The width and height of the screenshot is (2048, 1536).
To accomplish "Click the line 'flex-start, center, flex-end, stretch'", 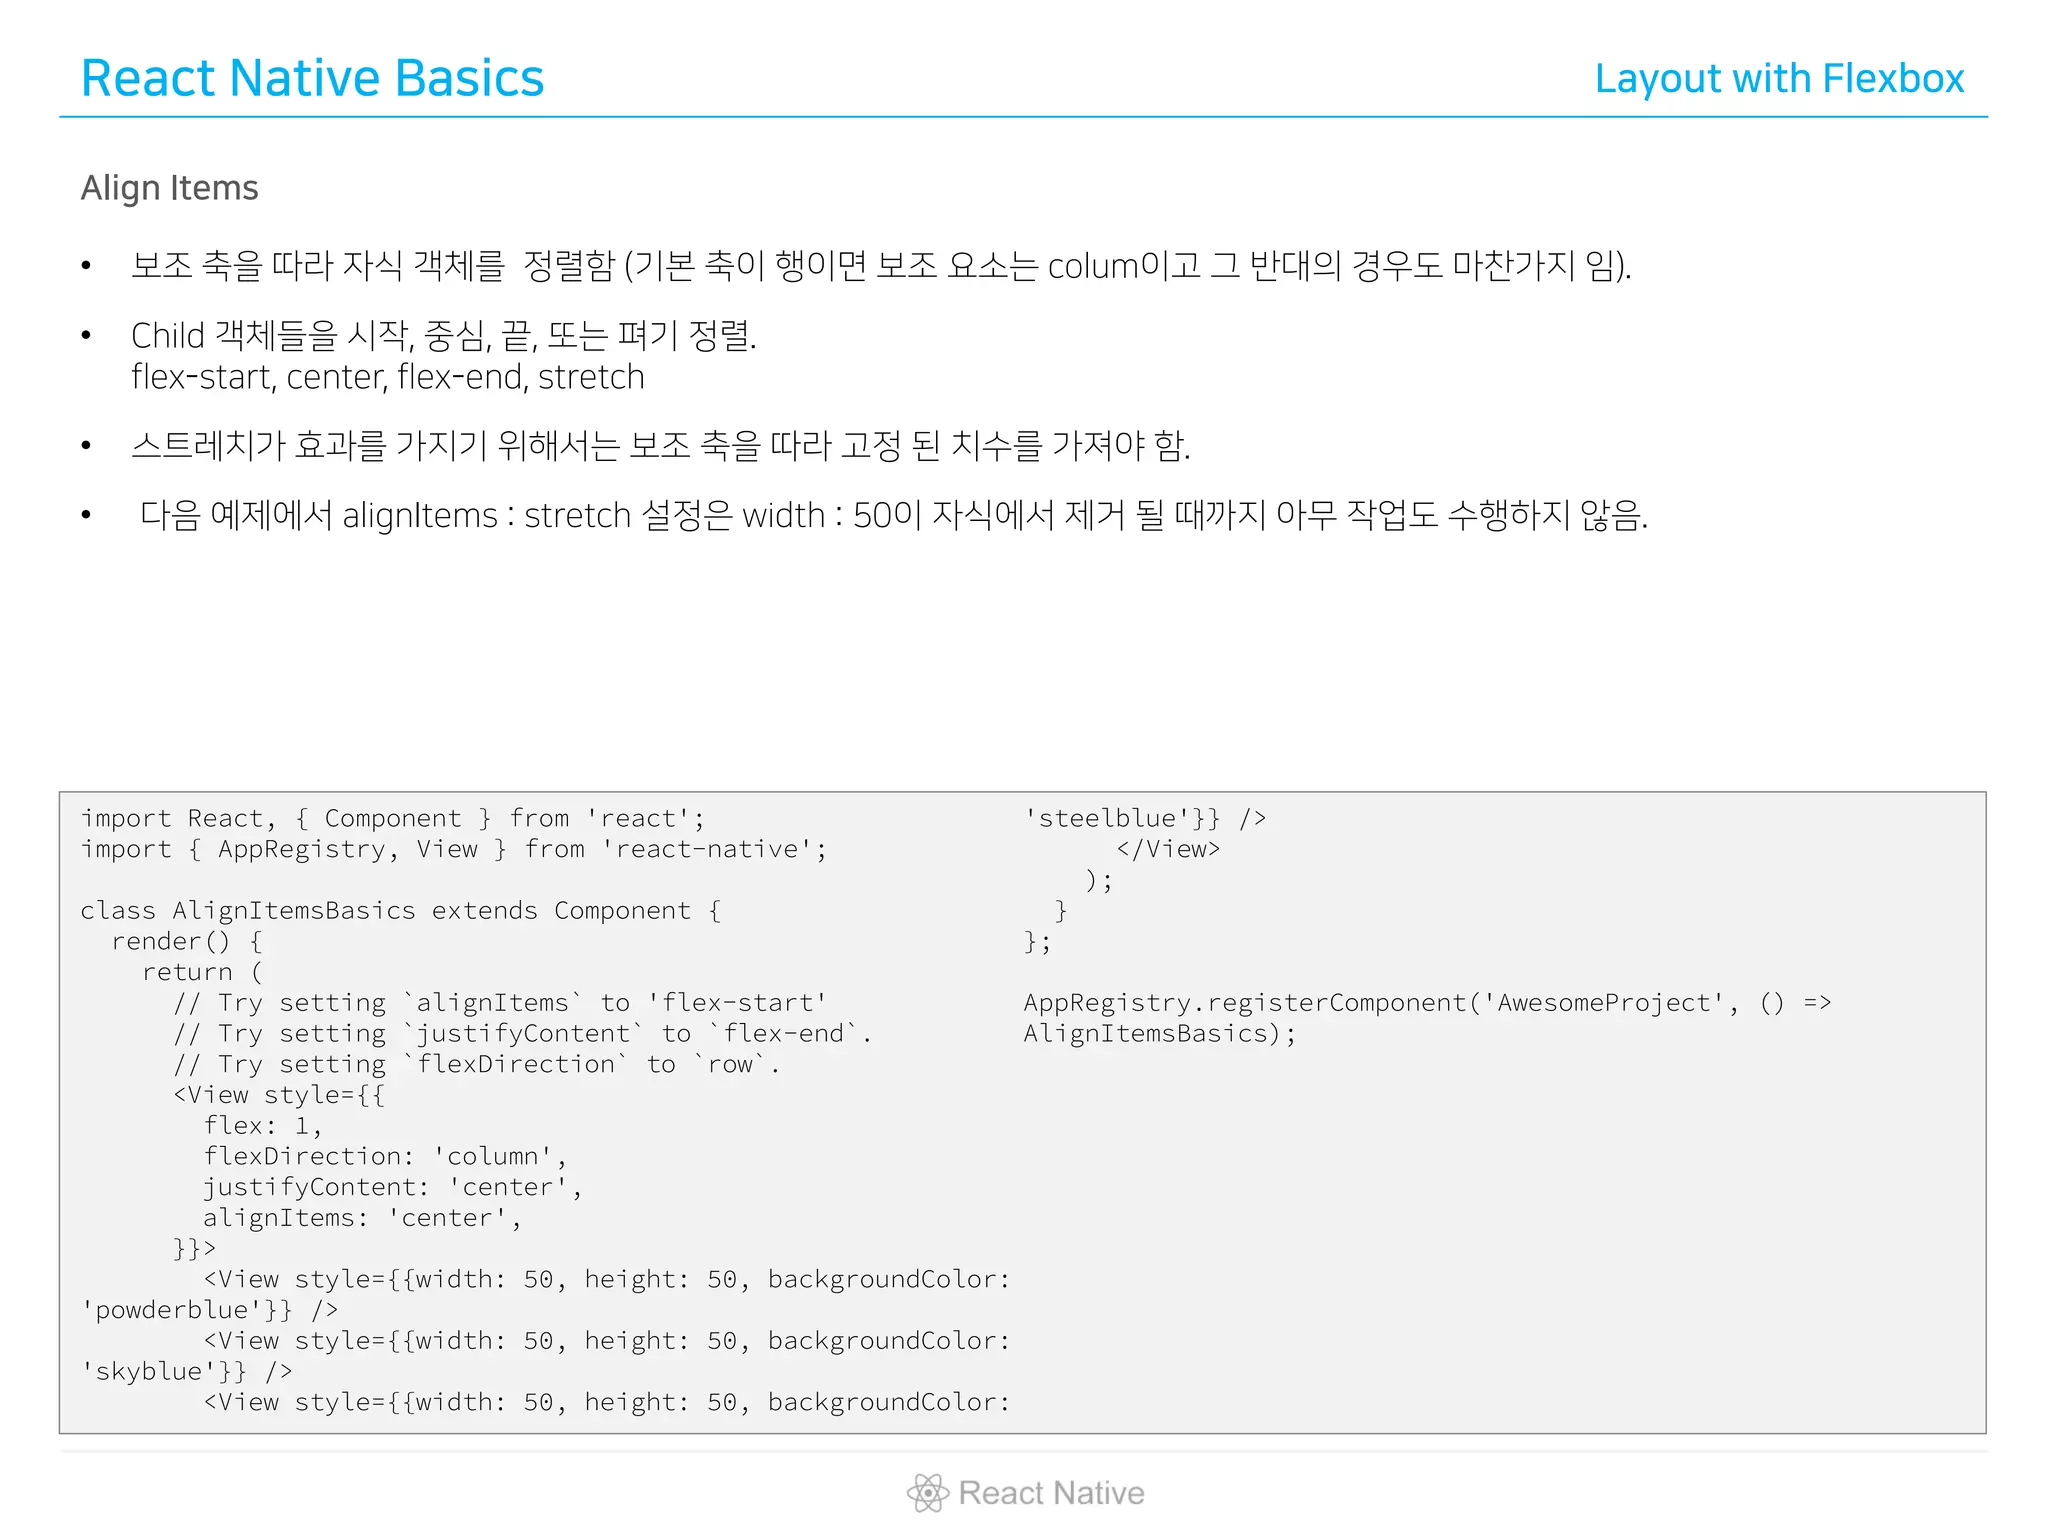I will [x=388, y=378].
